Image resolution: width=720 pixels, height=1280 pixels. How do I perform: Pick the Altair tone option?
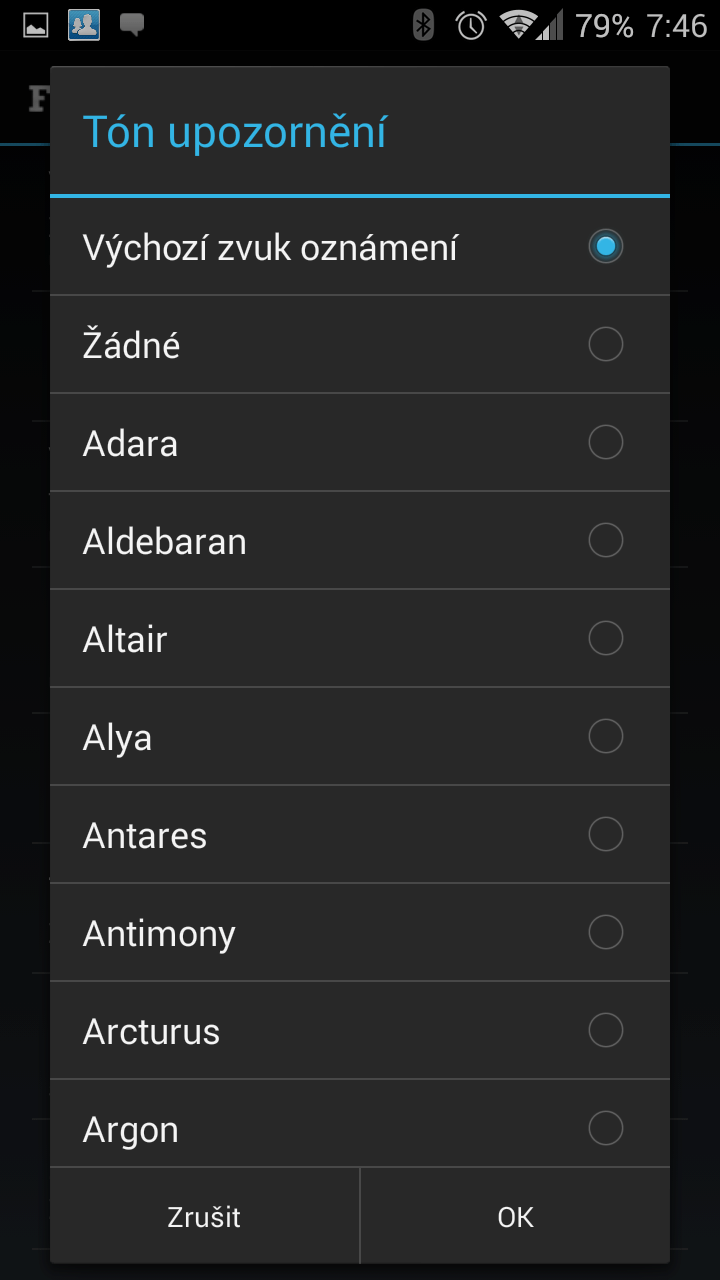click(x=360, y=638)
